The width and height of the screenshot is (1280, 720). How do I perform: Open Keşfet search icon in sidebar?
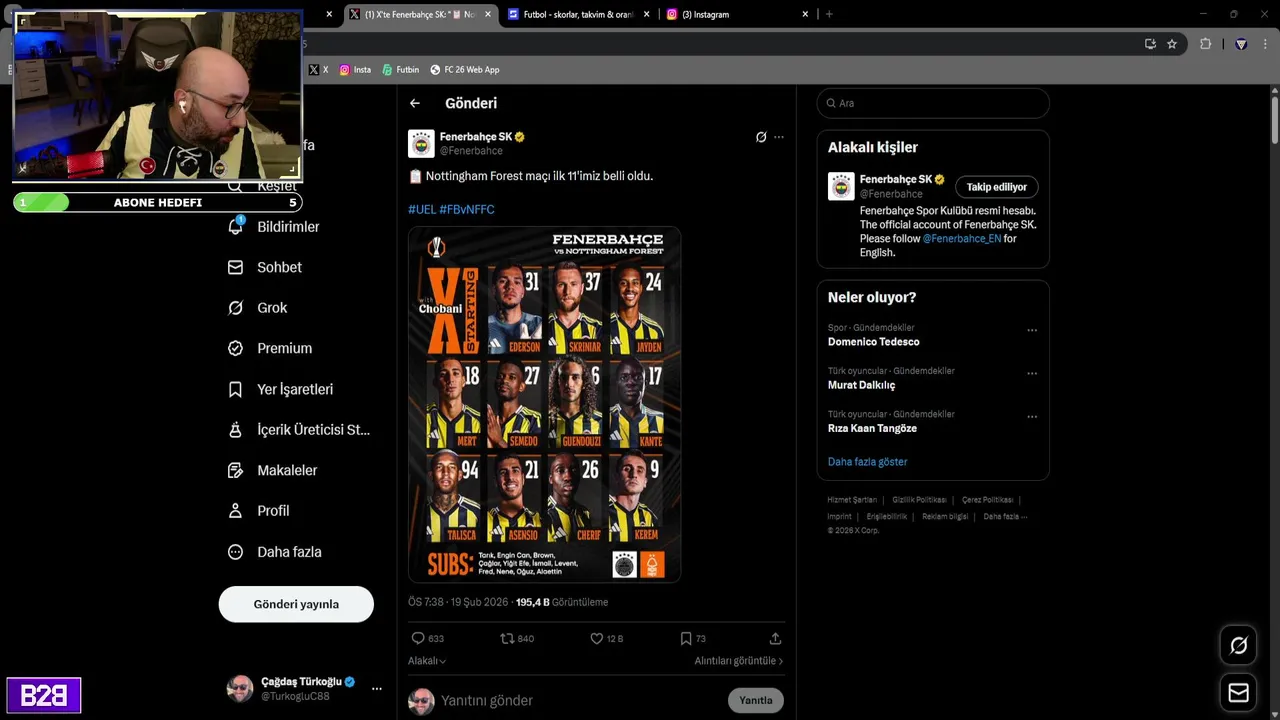(x=235, y=186)
